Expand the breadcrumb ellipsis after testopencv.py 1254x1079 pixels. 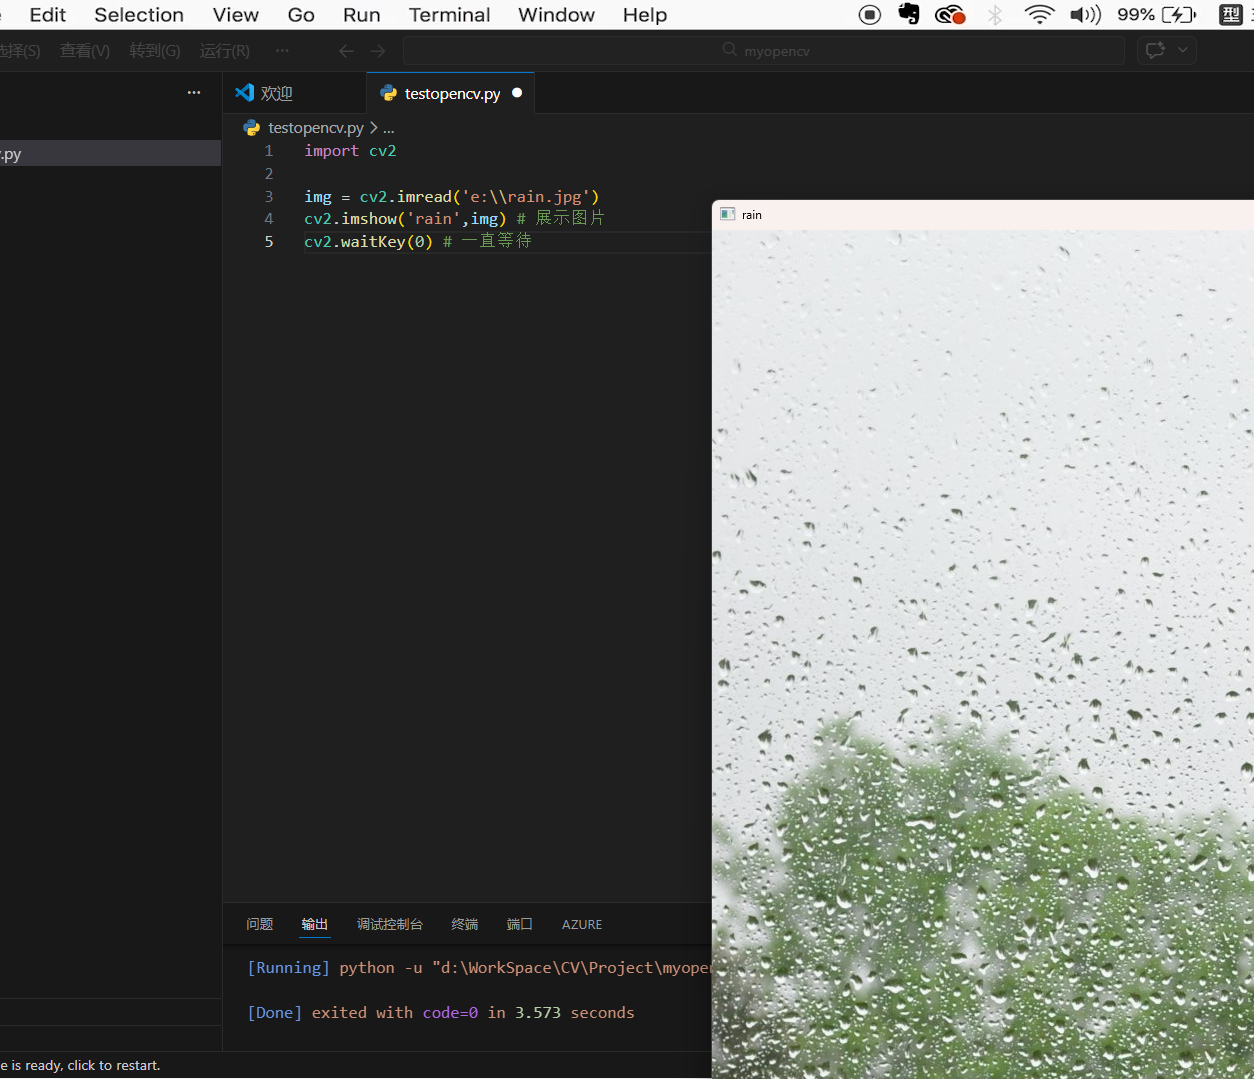tap(389, 129)
